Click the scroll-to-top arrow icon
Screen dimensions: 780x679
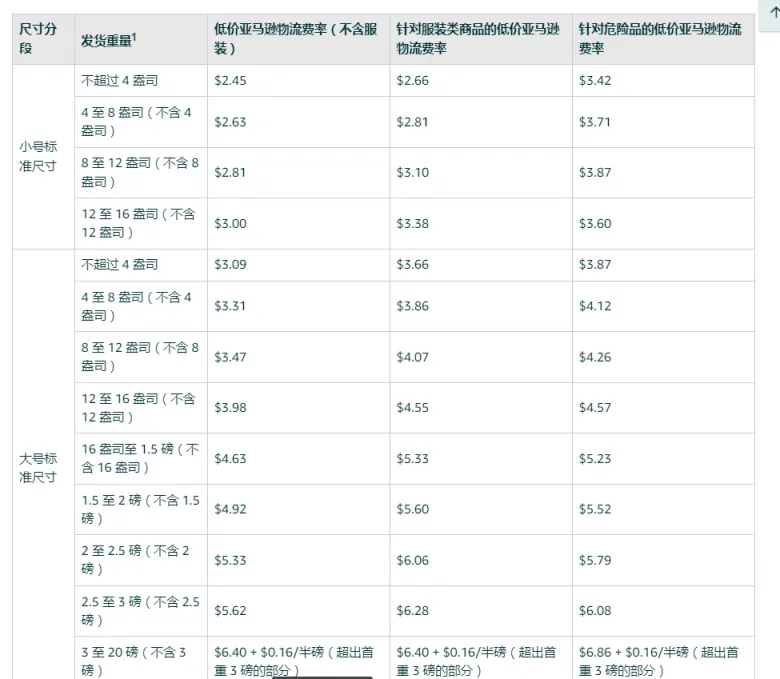coord(775,13)
